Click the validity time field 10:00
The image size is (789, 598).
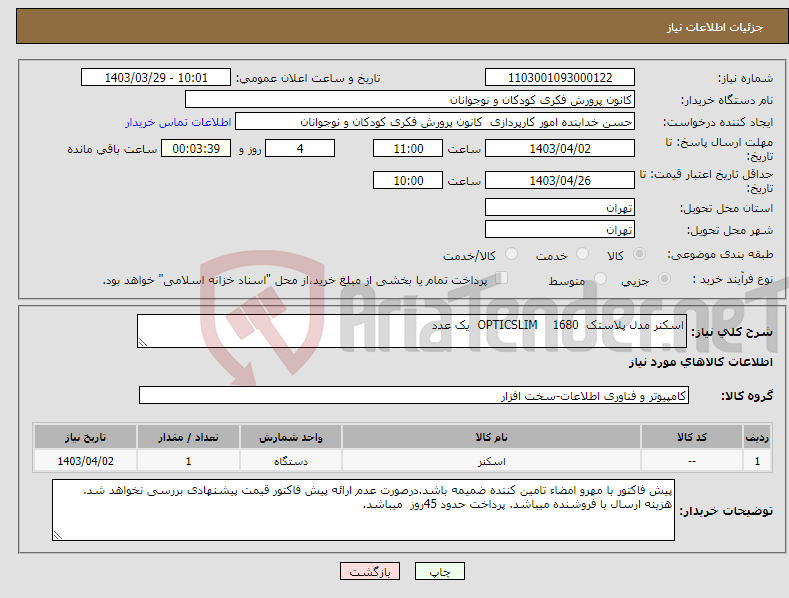click(x=408, y=180)
